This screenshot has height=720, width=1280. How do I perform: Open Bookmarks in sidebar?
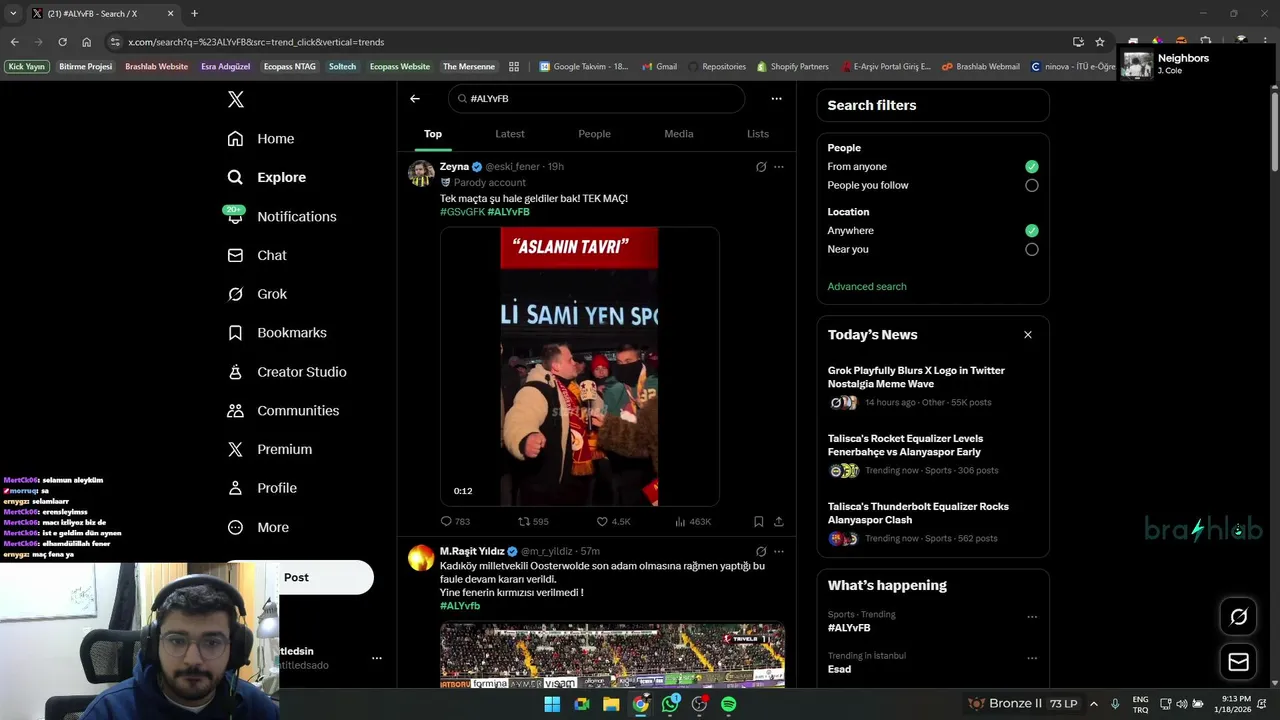pyautogui.click(x=277, y=333)
